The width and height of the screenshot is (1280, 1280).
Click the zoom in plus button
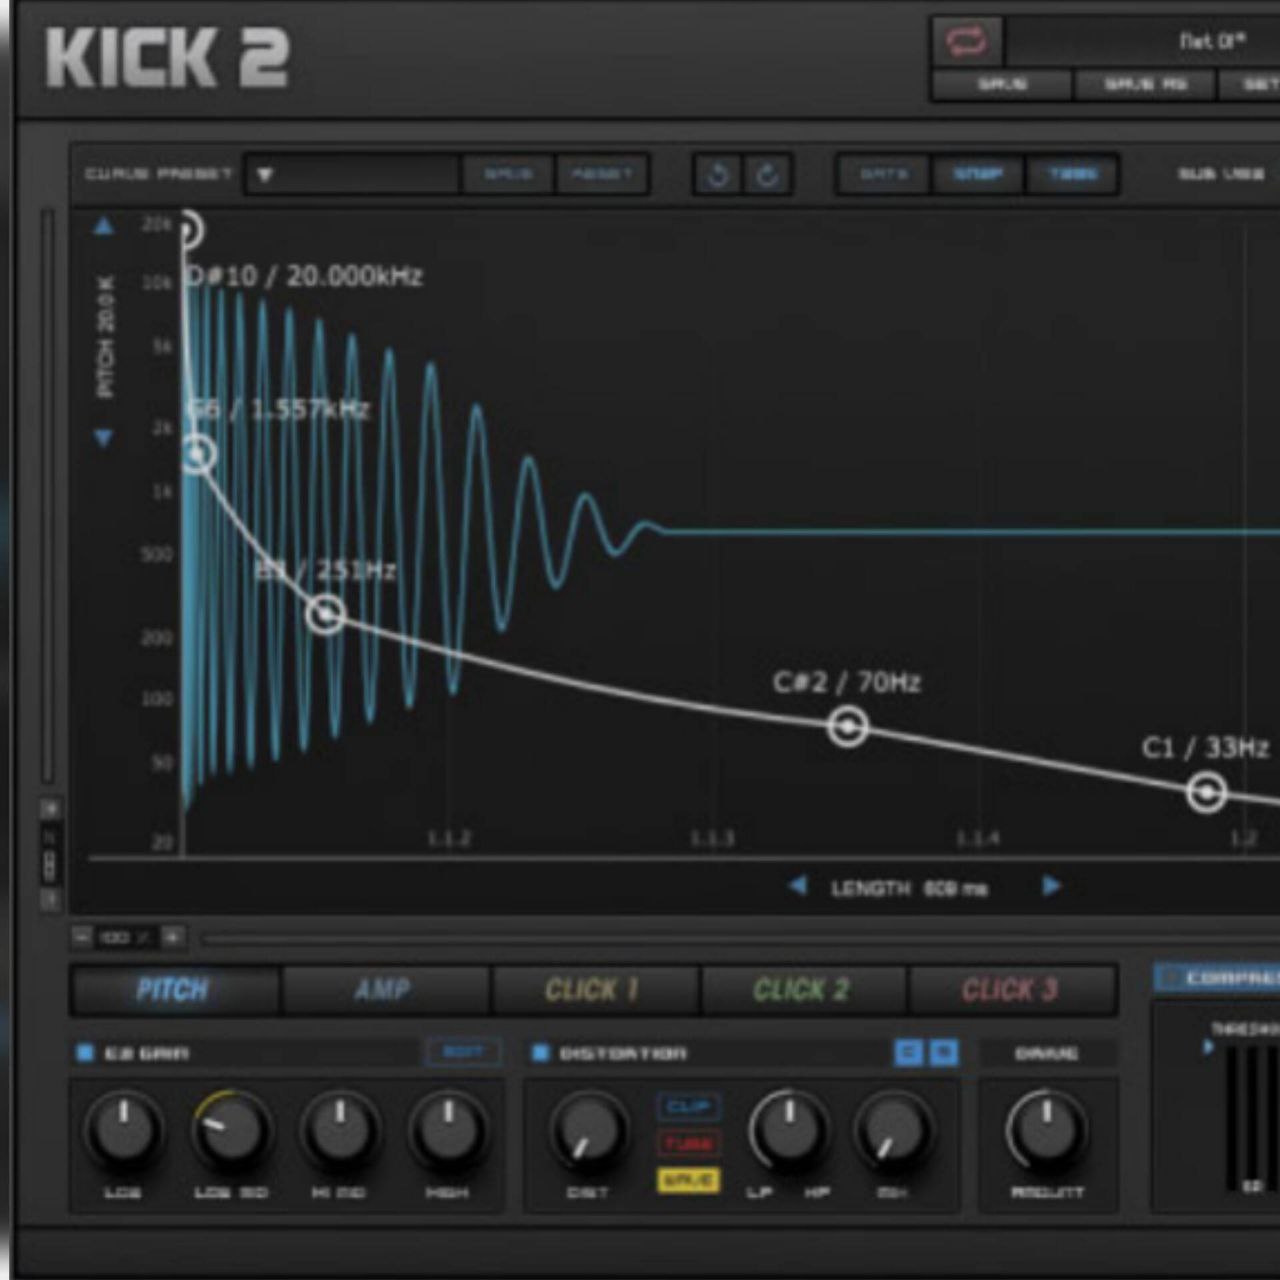click(172, 937)
